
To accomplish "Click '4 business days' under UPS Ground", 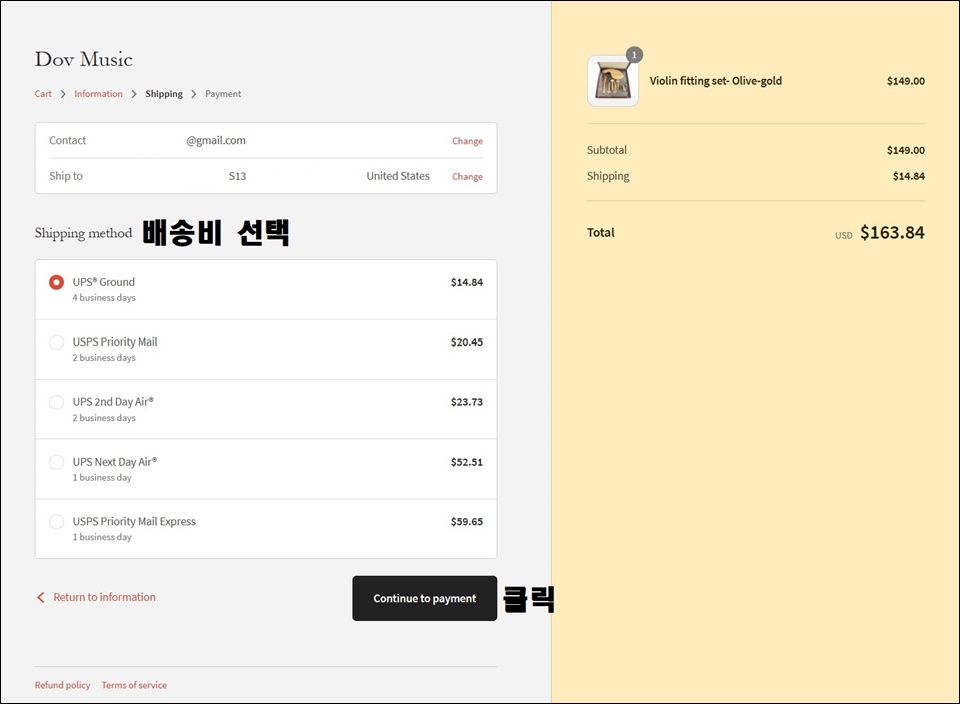I will coord(104,298).
